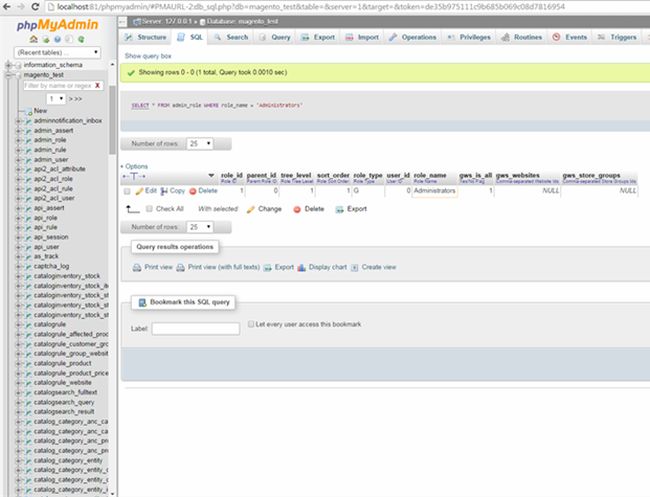
Task: Click Export icon in Query results operations
Action: [268, 267]
